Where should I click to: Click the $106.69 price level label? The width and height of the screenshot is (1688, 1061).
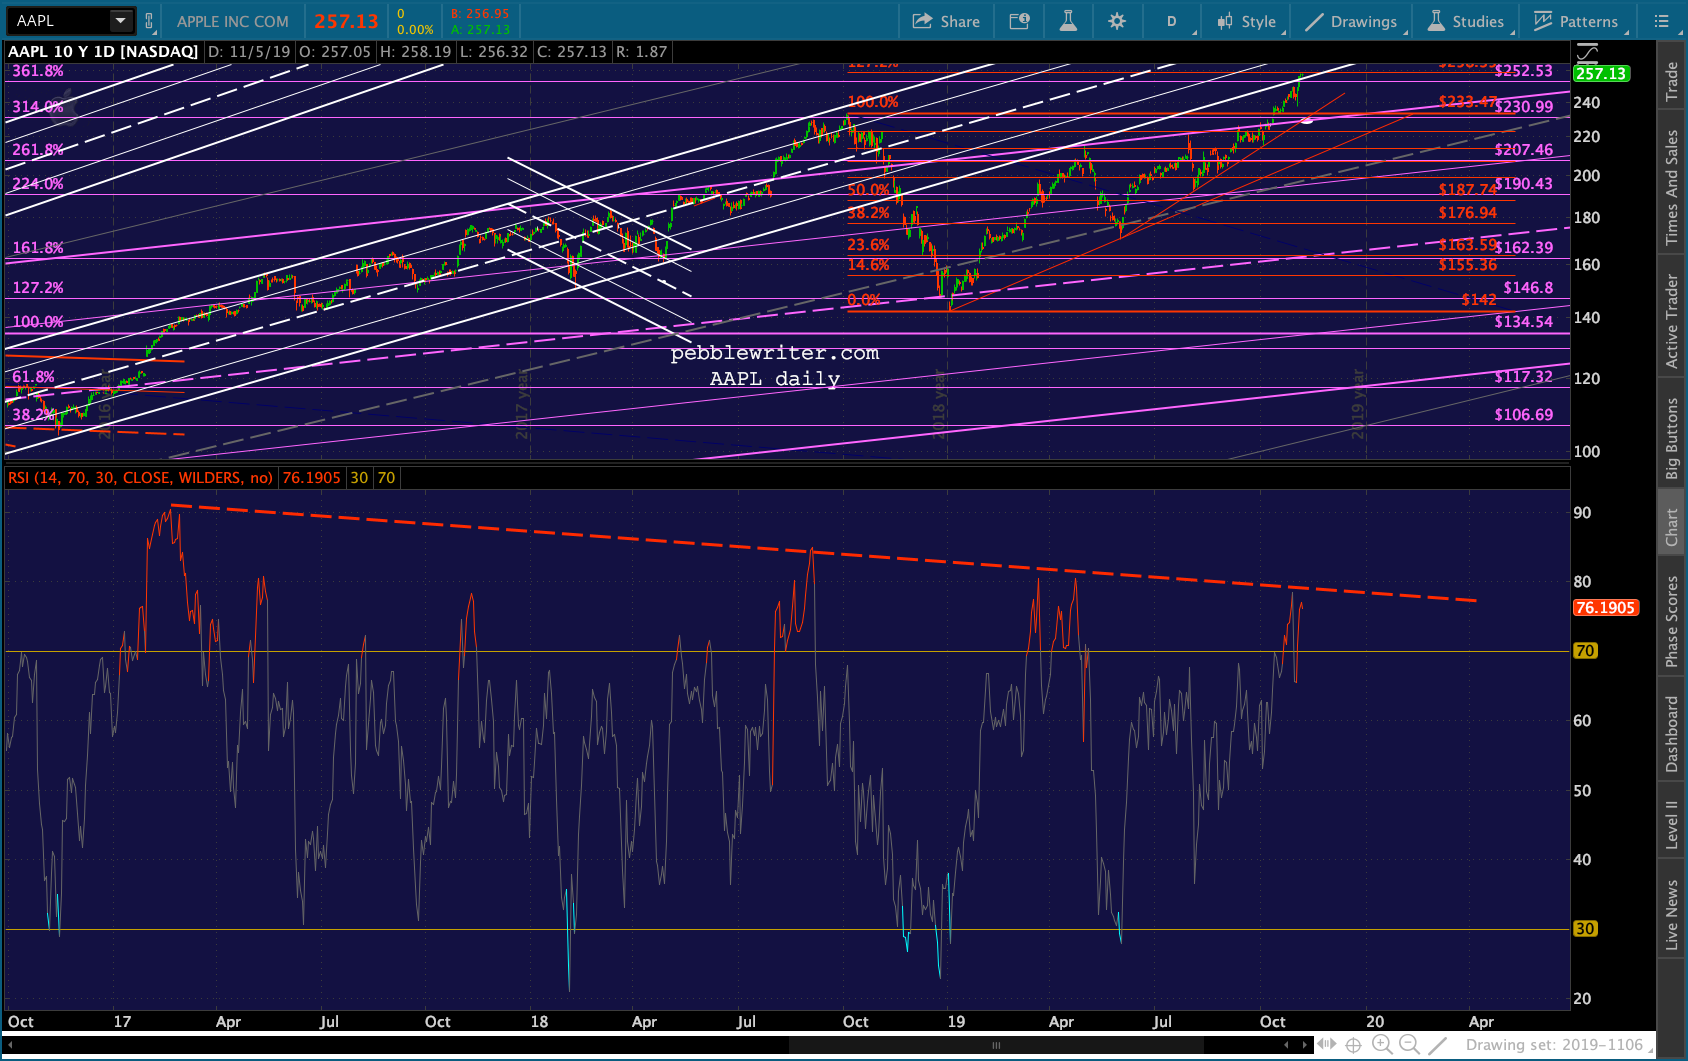tap(1523, 415)
